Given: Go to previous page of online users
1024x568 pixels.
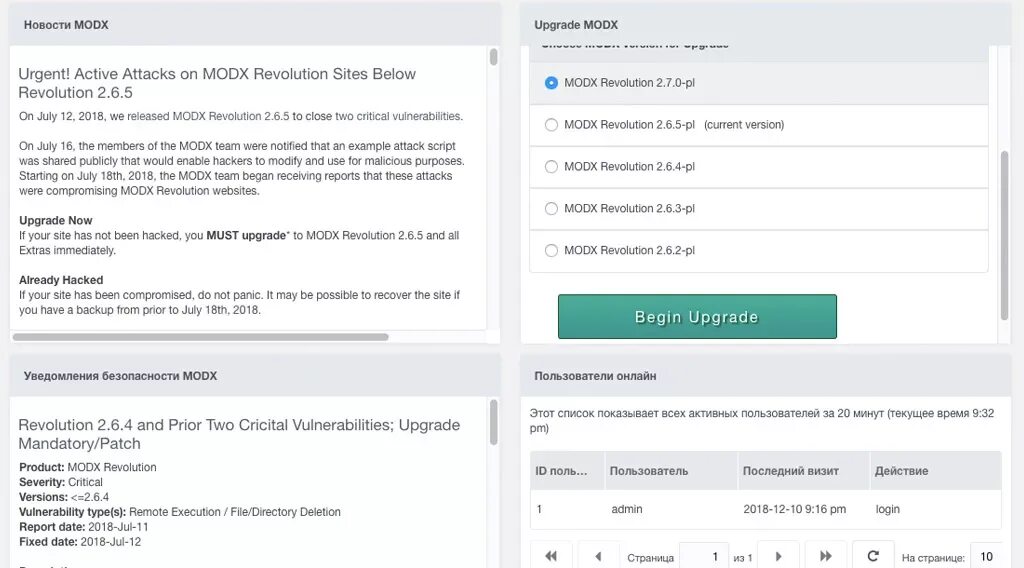Looking at the screenshot, I should [x=598, y=556].
